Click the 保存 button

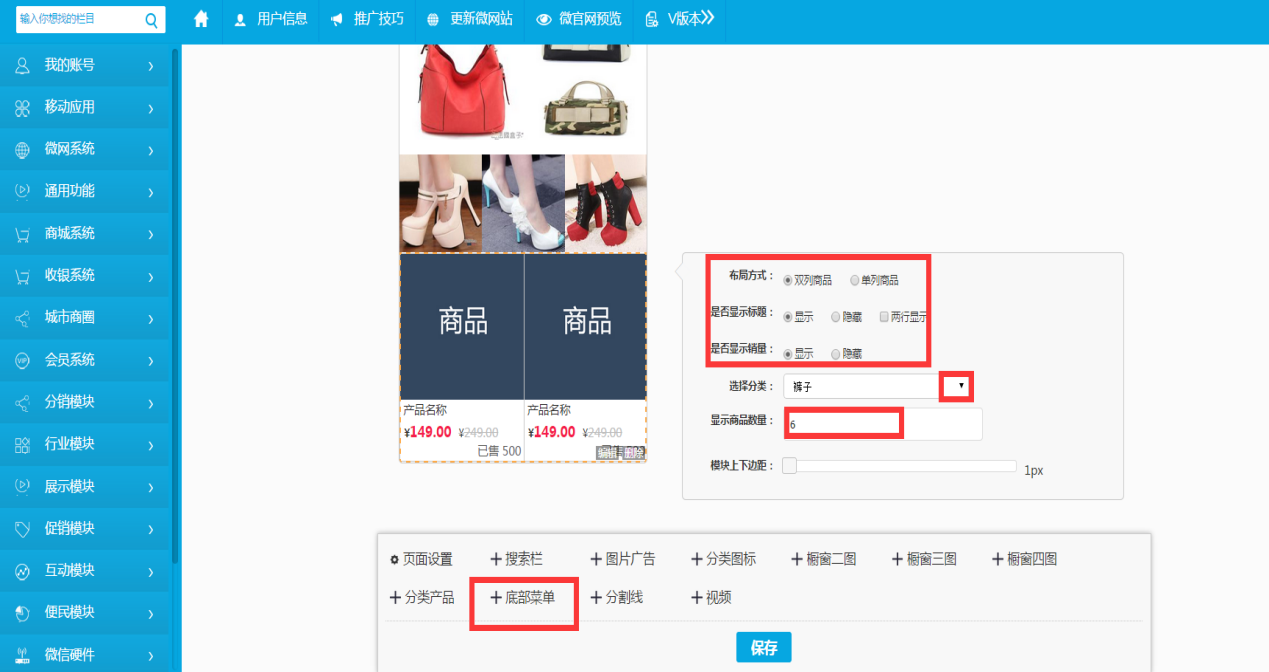[763, 647]
